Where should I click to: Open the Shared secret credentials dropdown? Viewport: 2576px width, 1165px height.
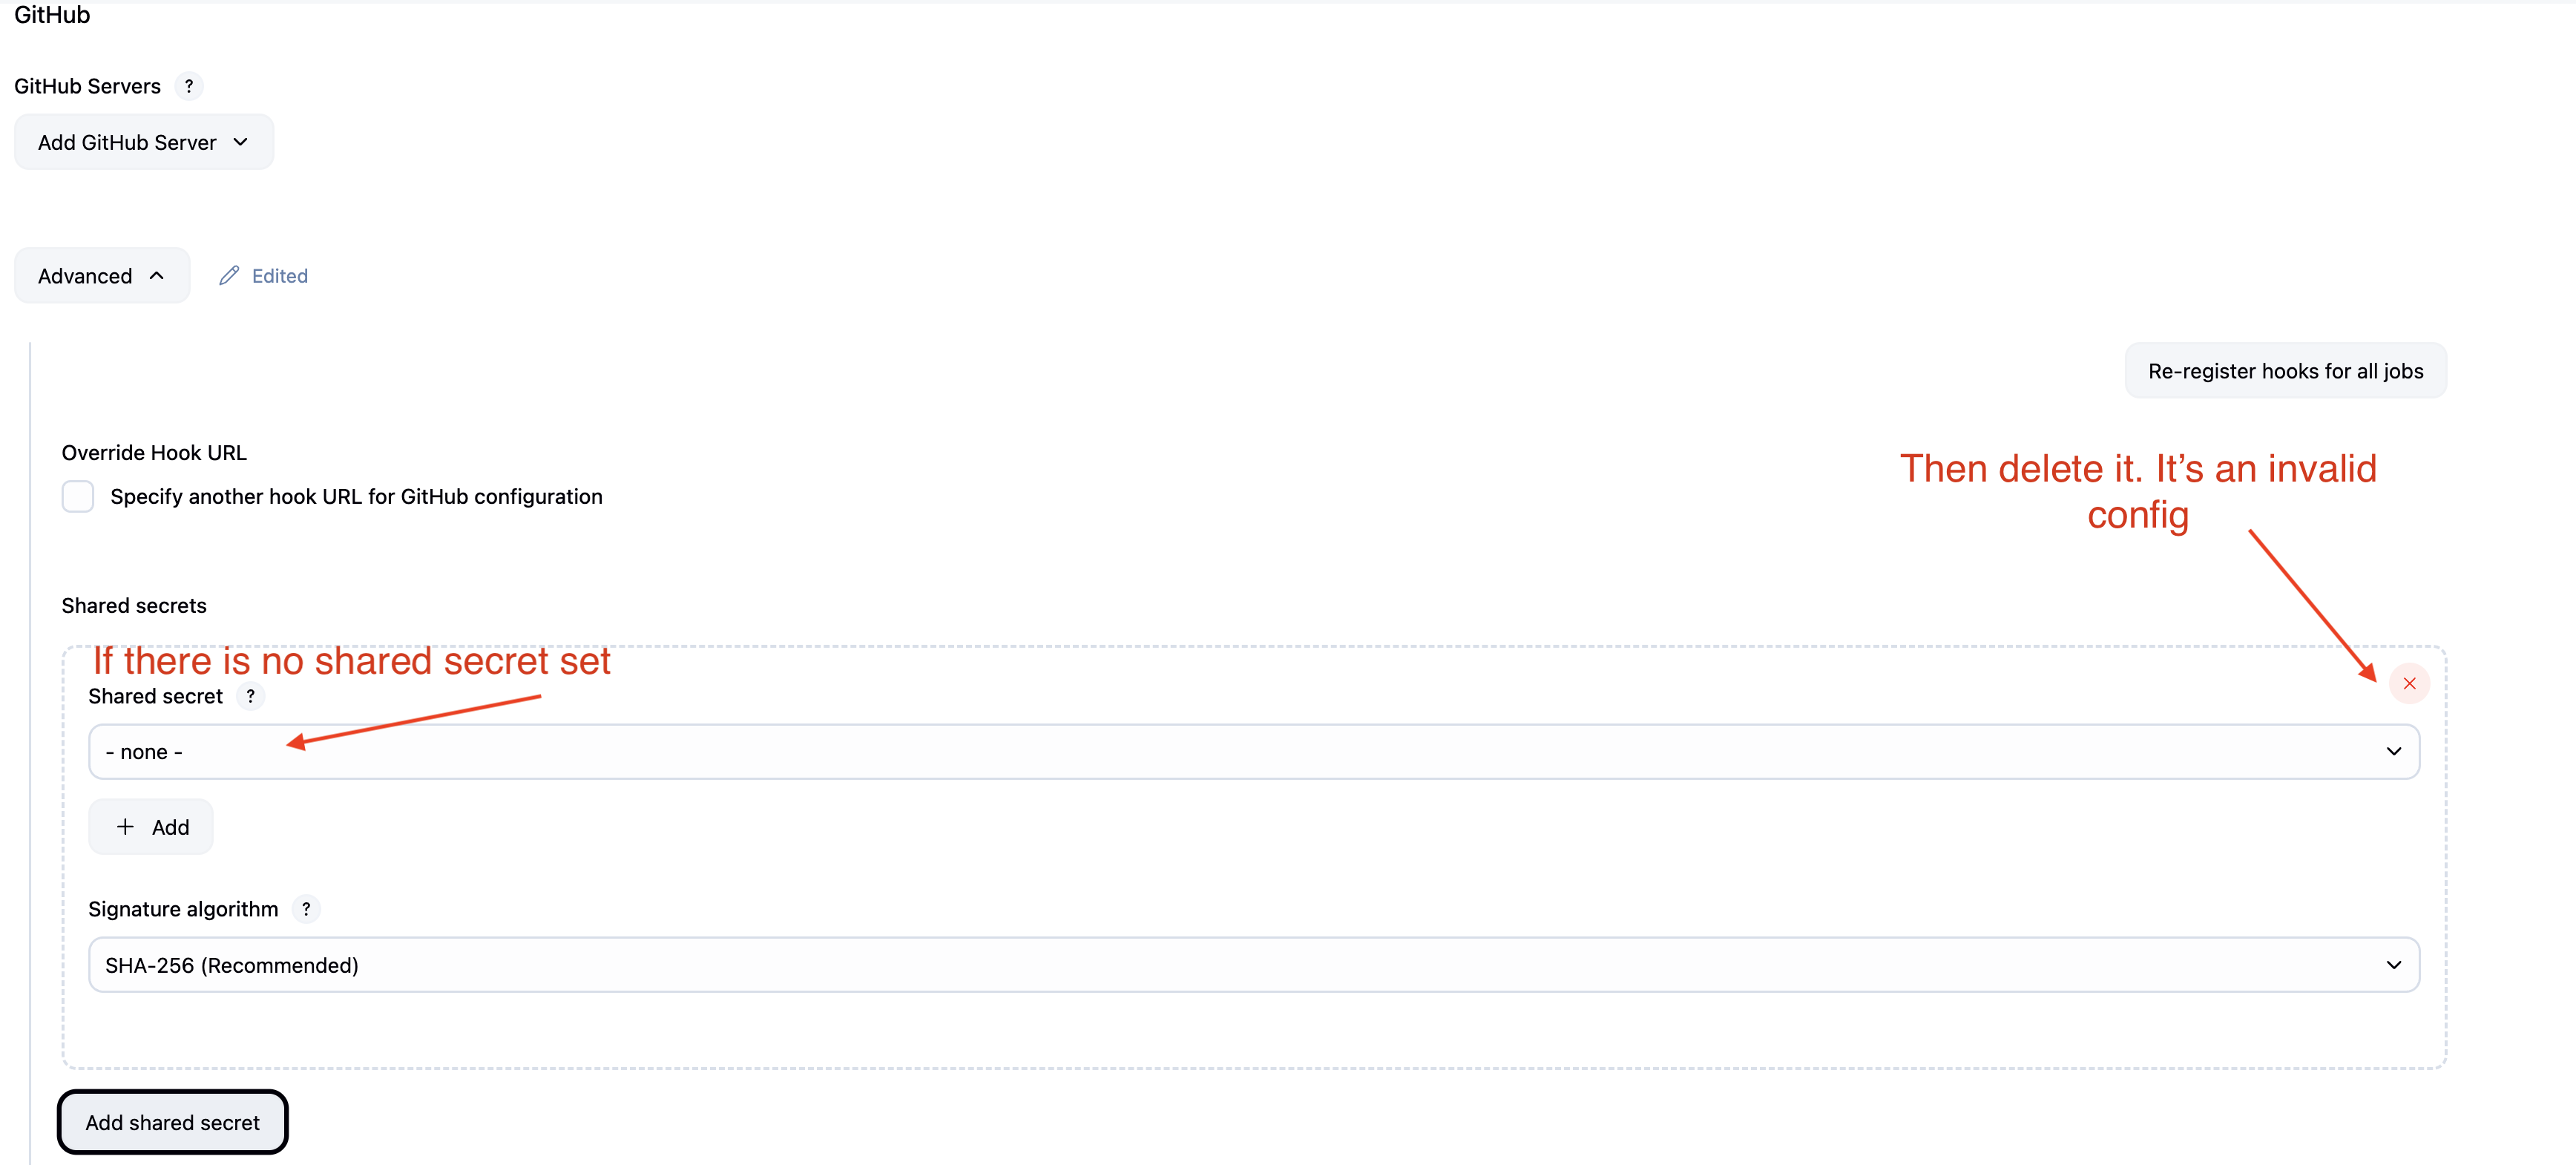pyautogui.click(x=1252, y=752)
